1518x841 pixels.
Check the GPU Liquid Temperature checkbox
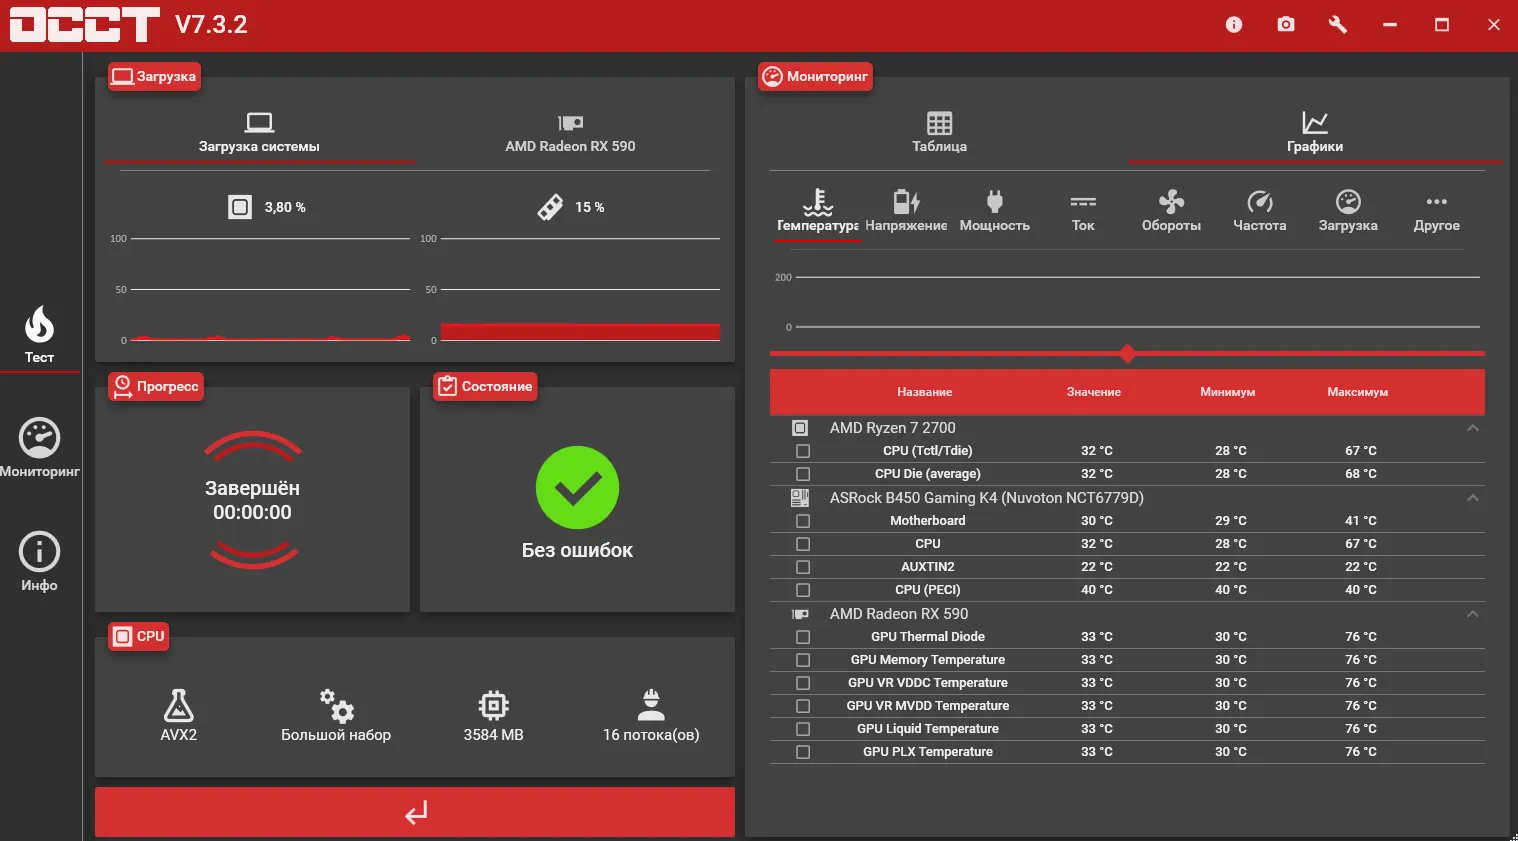pyautogui.click(x=803, y=729)
